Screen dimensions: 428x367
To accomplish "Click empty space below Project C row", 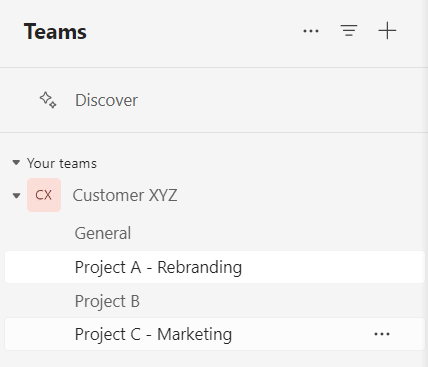I will tap(213, 359).
